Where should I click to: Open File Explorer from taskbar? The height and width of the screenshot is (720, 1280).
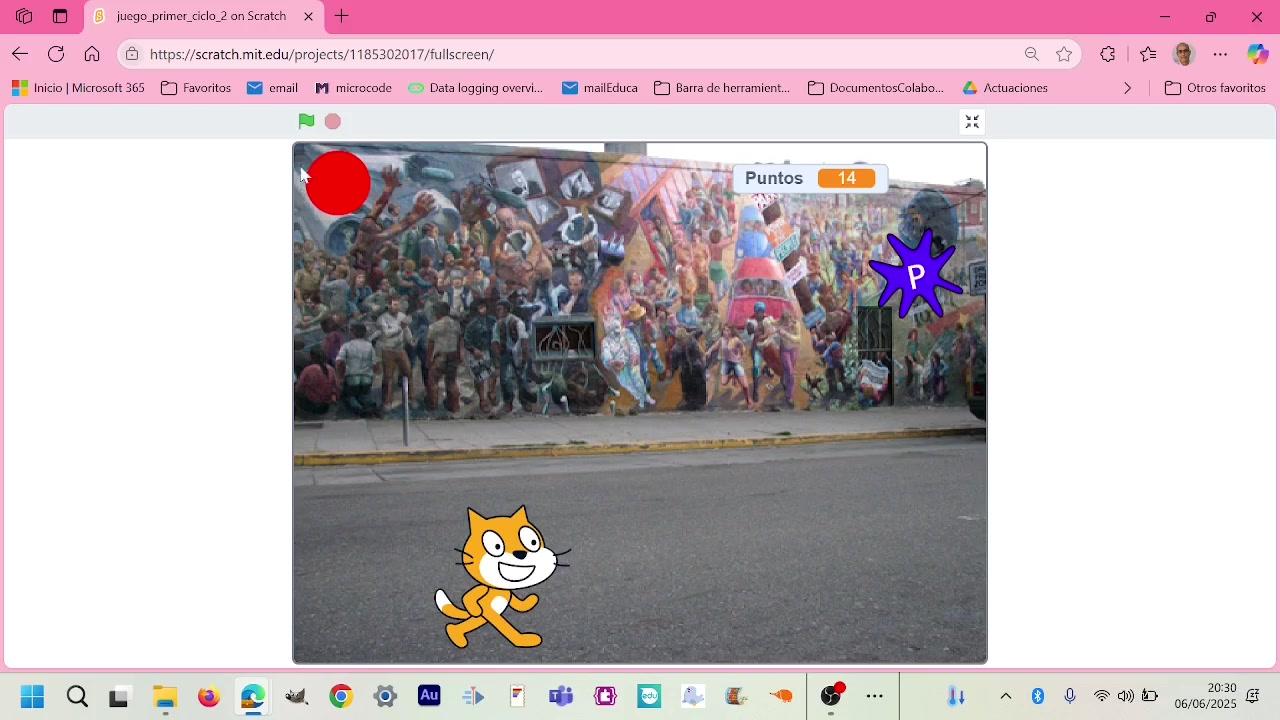[164, 696]
